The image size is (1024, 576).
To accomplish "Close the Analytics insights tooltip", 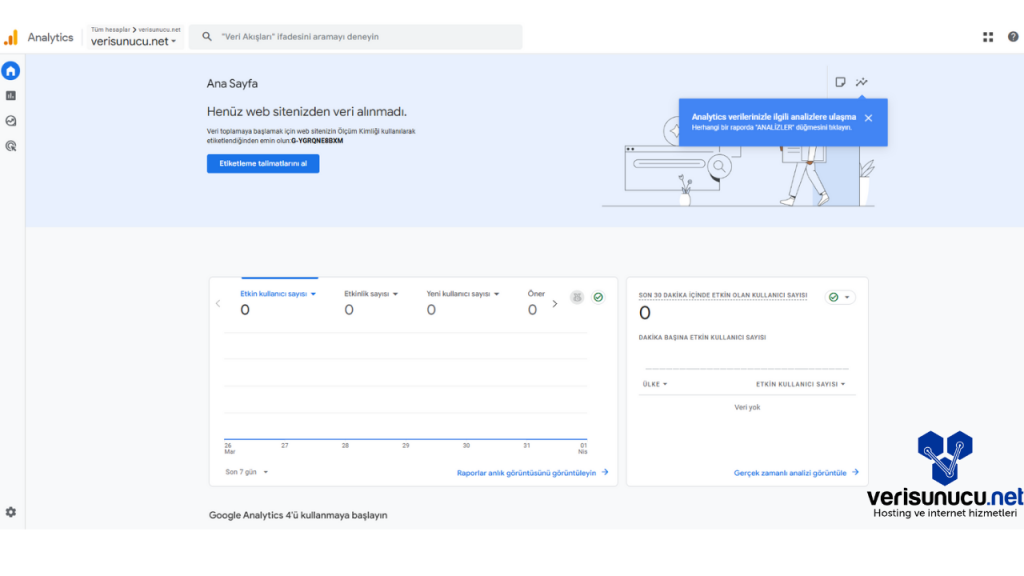I will (869, 118).
